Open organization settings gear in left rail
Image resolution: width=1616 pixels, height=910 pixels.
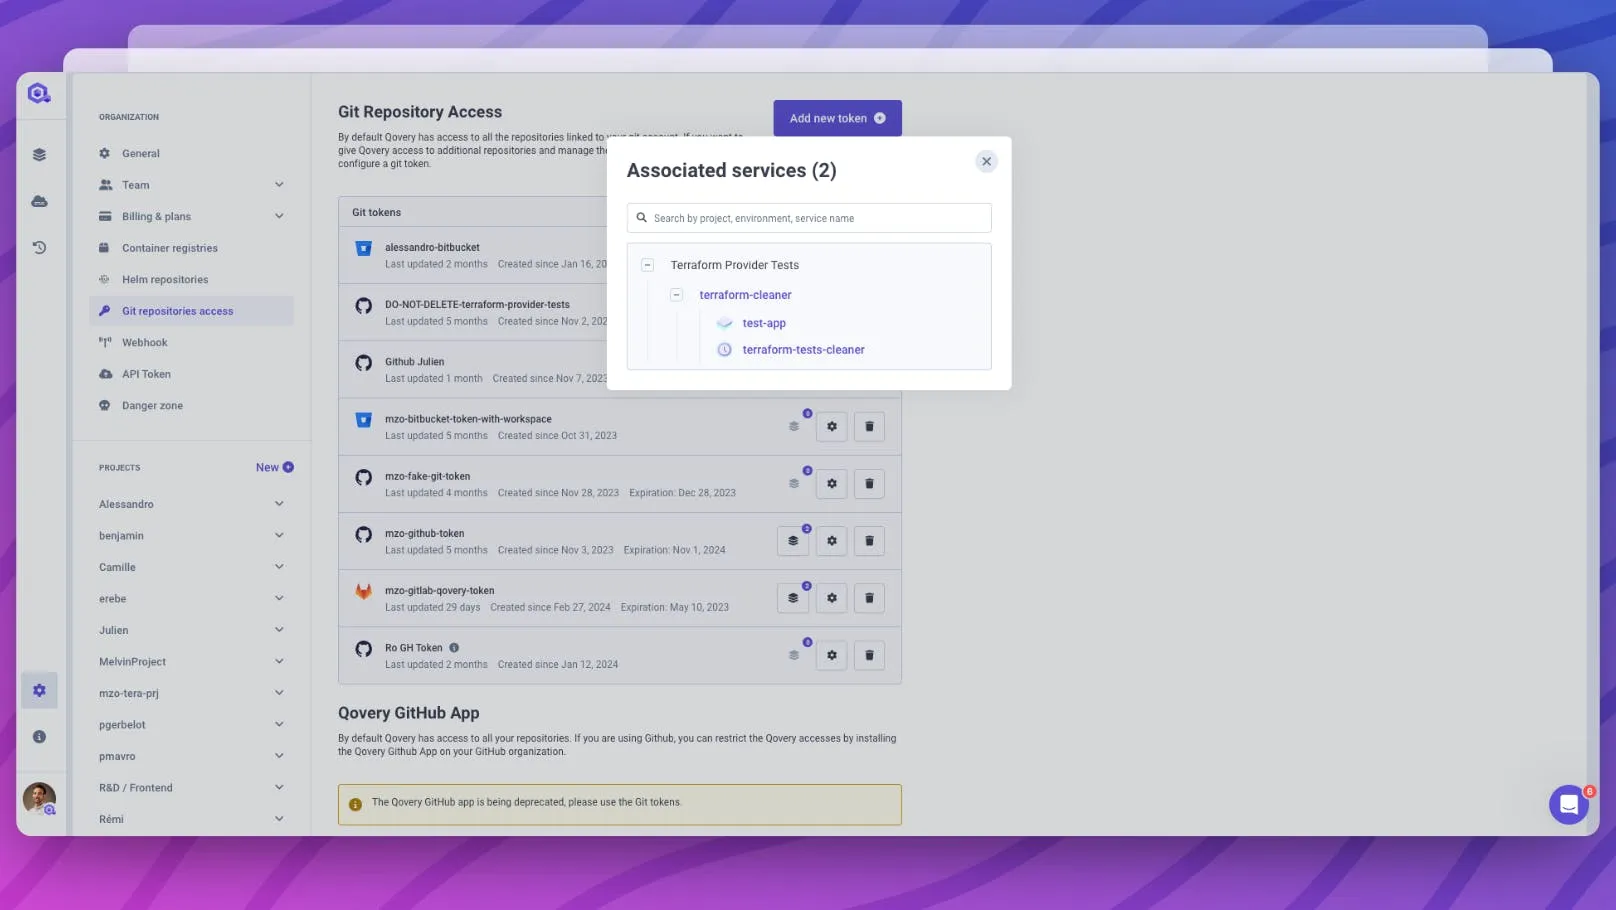39,690
